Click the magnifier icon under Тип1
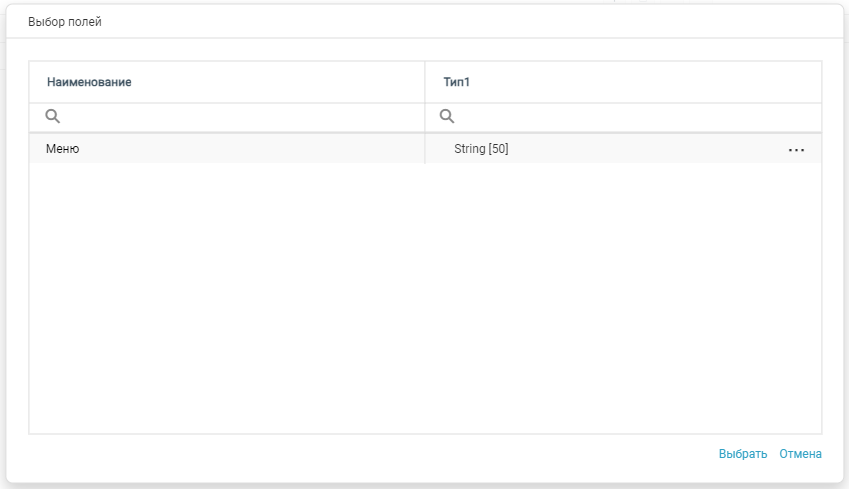The width and height of the screenshot is (849, 489). (447, 116)
